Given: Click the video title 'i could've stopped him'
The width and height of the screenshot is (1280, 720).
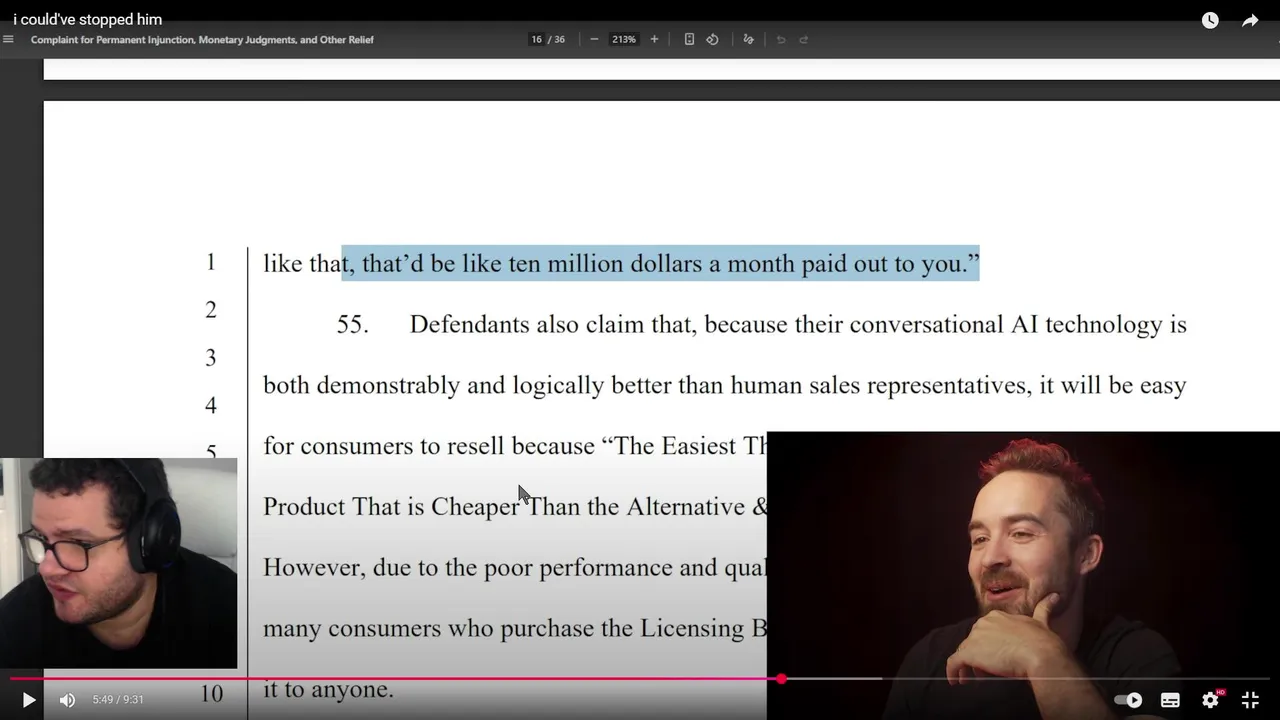Looking at the screenshot, I should pos(87,19).
